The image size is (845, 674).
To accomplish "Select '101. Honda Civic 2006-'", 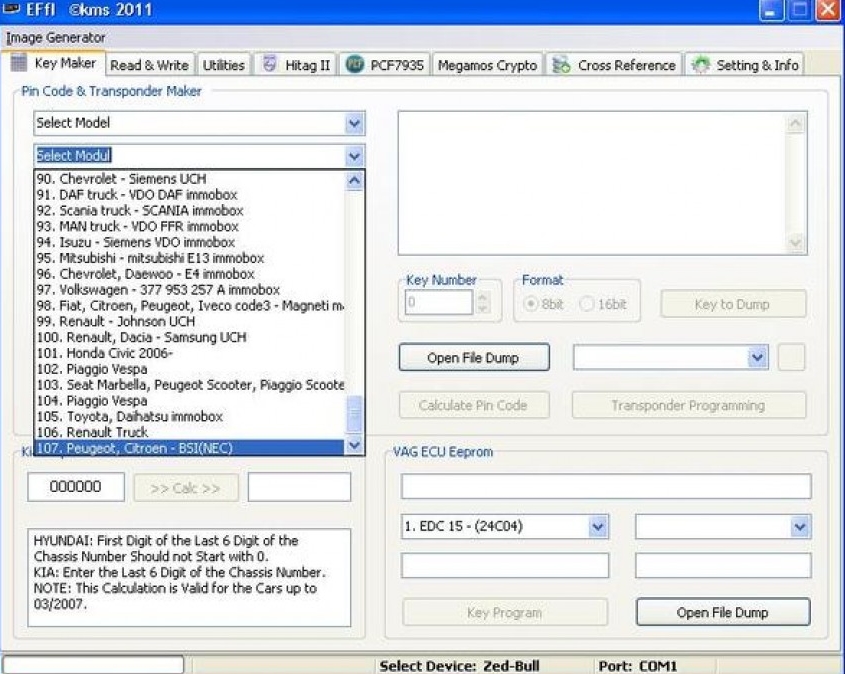I will click(x=189, y=353).
